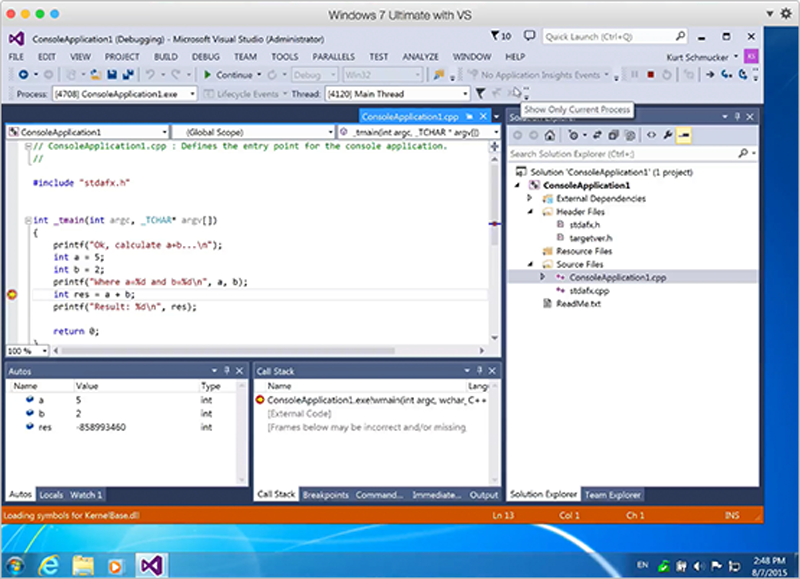Screen dimensions: 800x579
Task: Click the Solution Explorer search magnifier icon
Action: 743,153
